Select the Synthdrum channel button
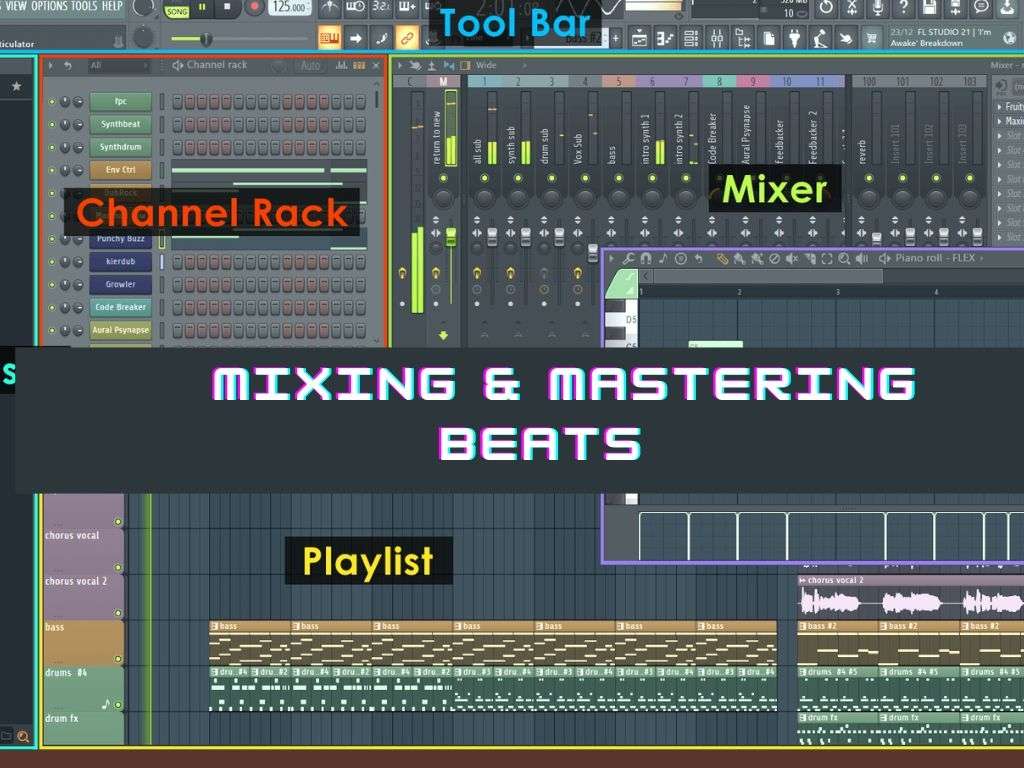 (121, 147)
